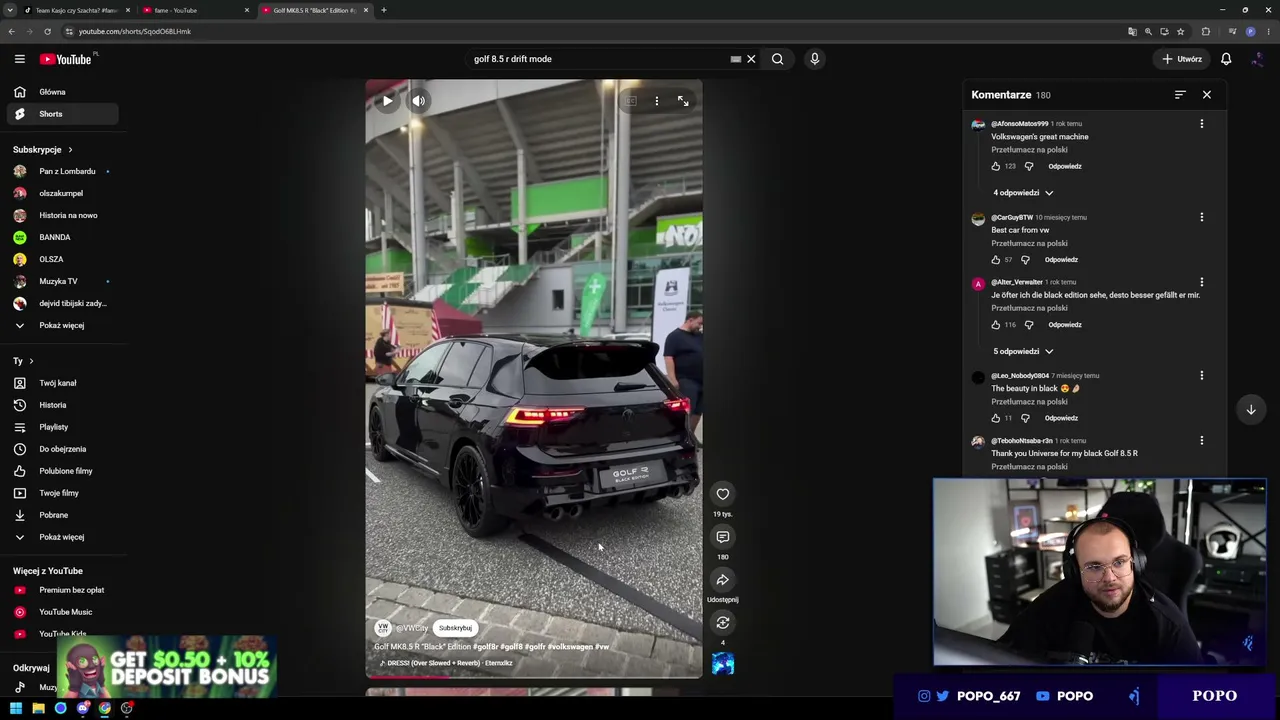Open options for @Leo_Nobody0804 comment
Screen dimensions: 1280x720
click(x=1202, y=376)
